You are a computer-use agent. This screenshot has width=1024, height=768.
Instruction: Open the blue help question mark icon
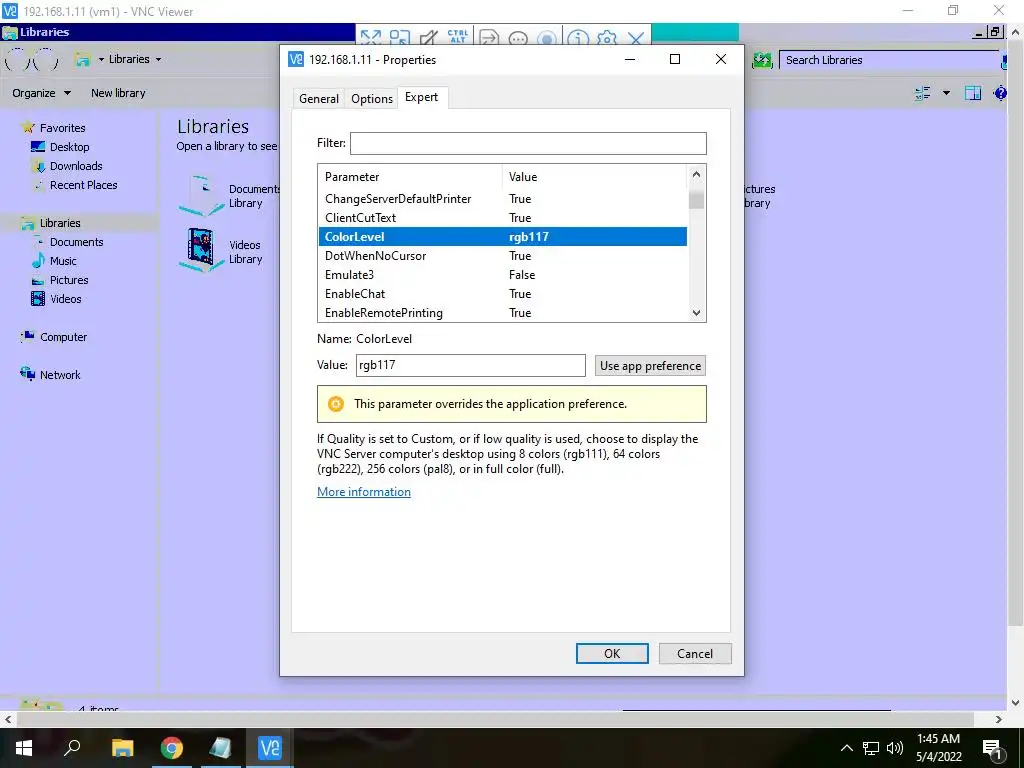[x=1000, y=93]
